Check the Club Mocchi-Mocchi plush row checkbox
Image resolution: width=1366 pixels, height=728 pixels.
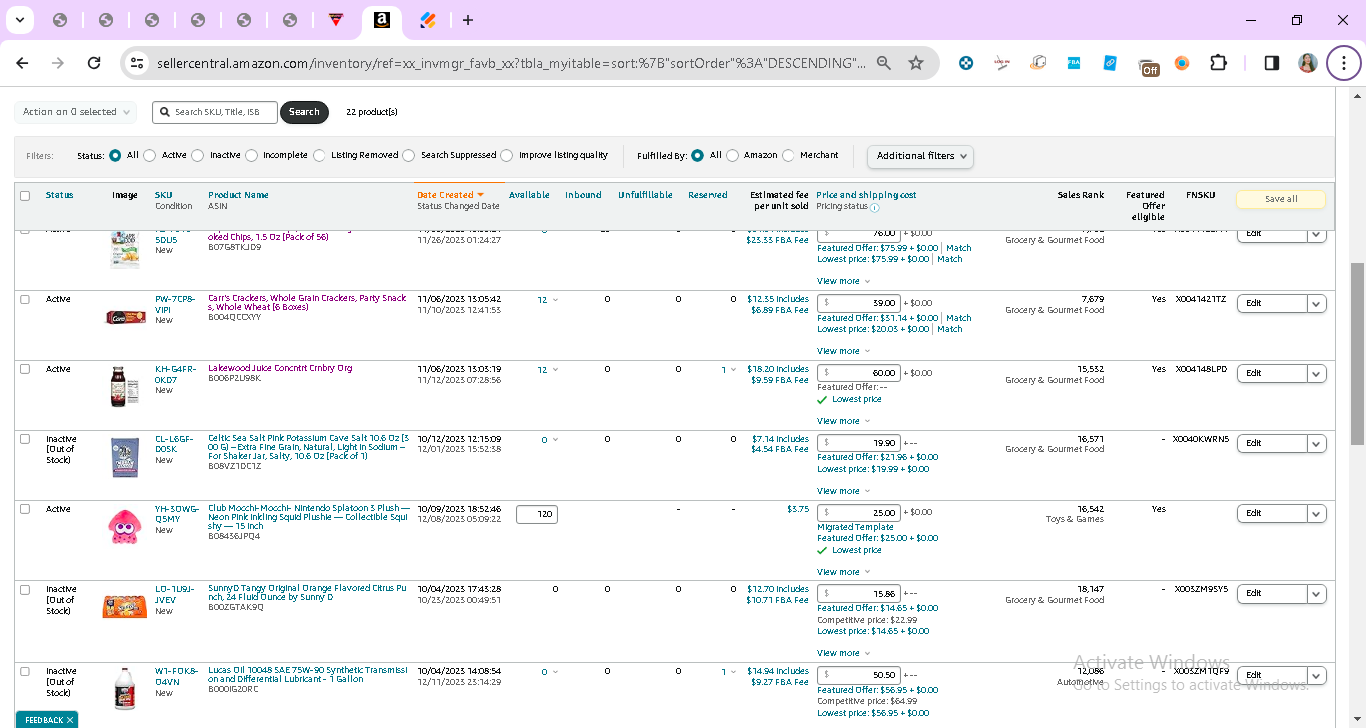(x=25, y=509)
